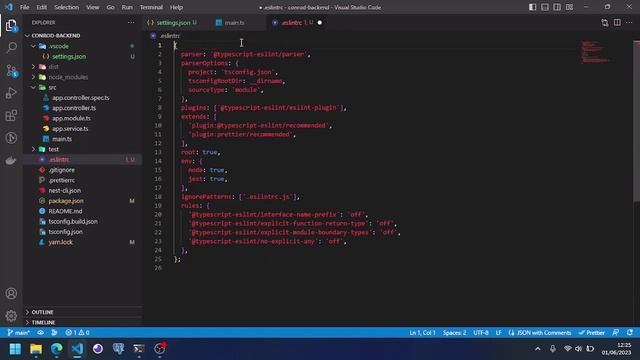The width and height of the screenshot is (640, 360).
Task: Open File Explorer from taskbar
Action: point(36,349)
